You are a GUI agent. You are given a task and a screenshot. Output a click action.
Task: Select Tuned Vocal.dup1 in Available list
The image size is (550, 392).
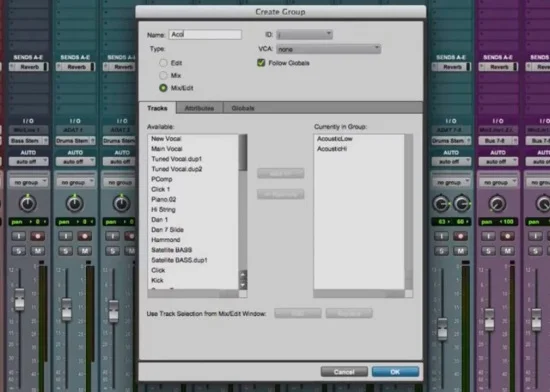click(x=176, y=159)
